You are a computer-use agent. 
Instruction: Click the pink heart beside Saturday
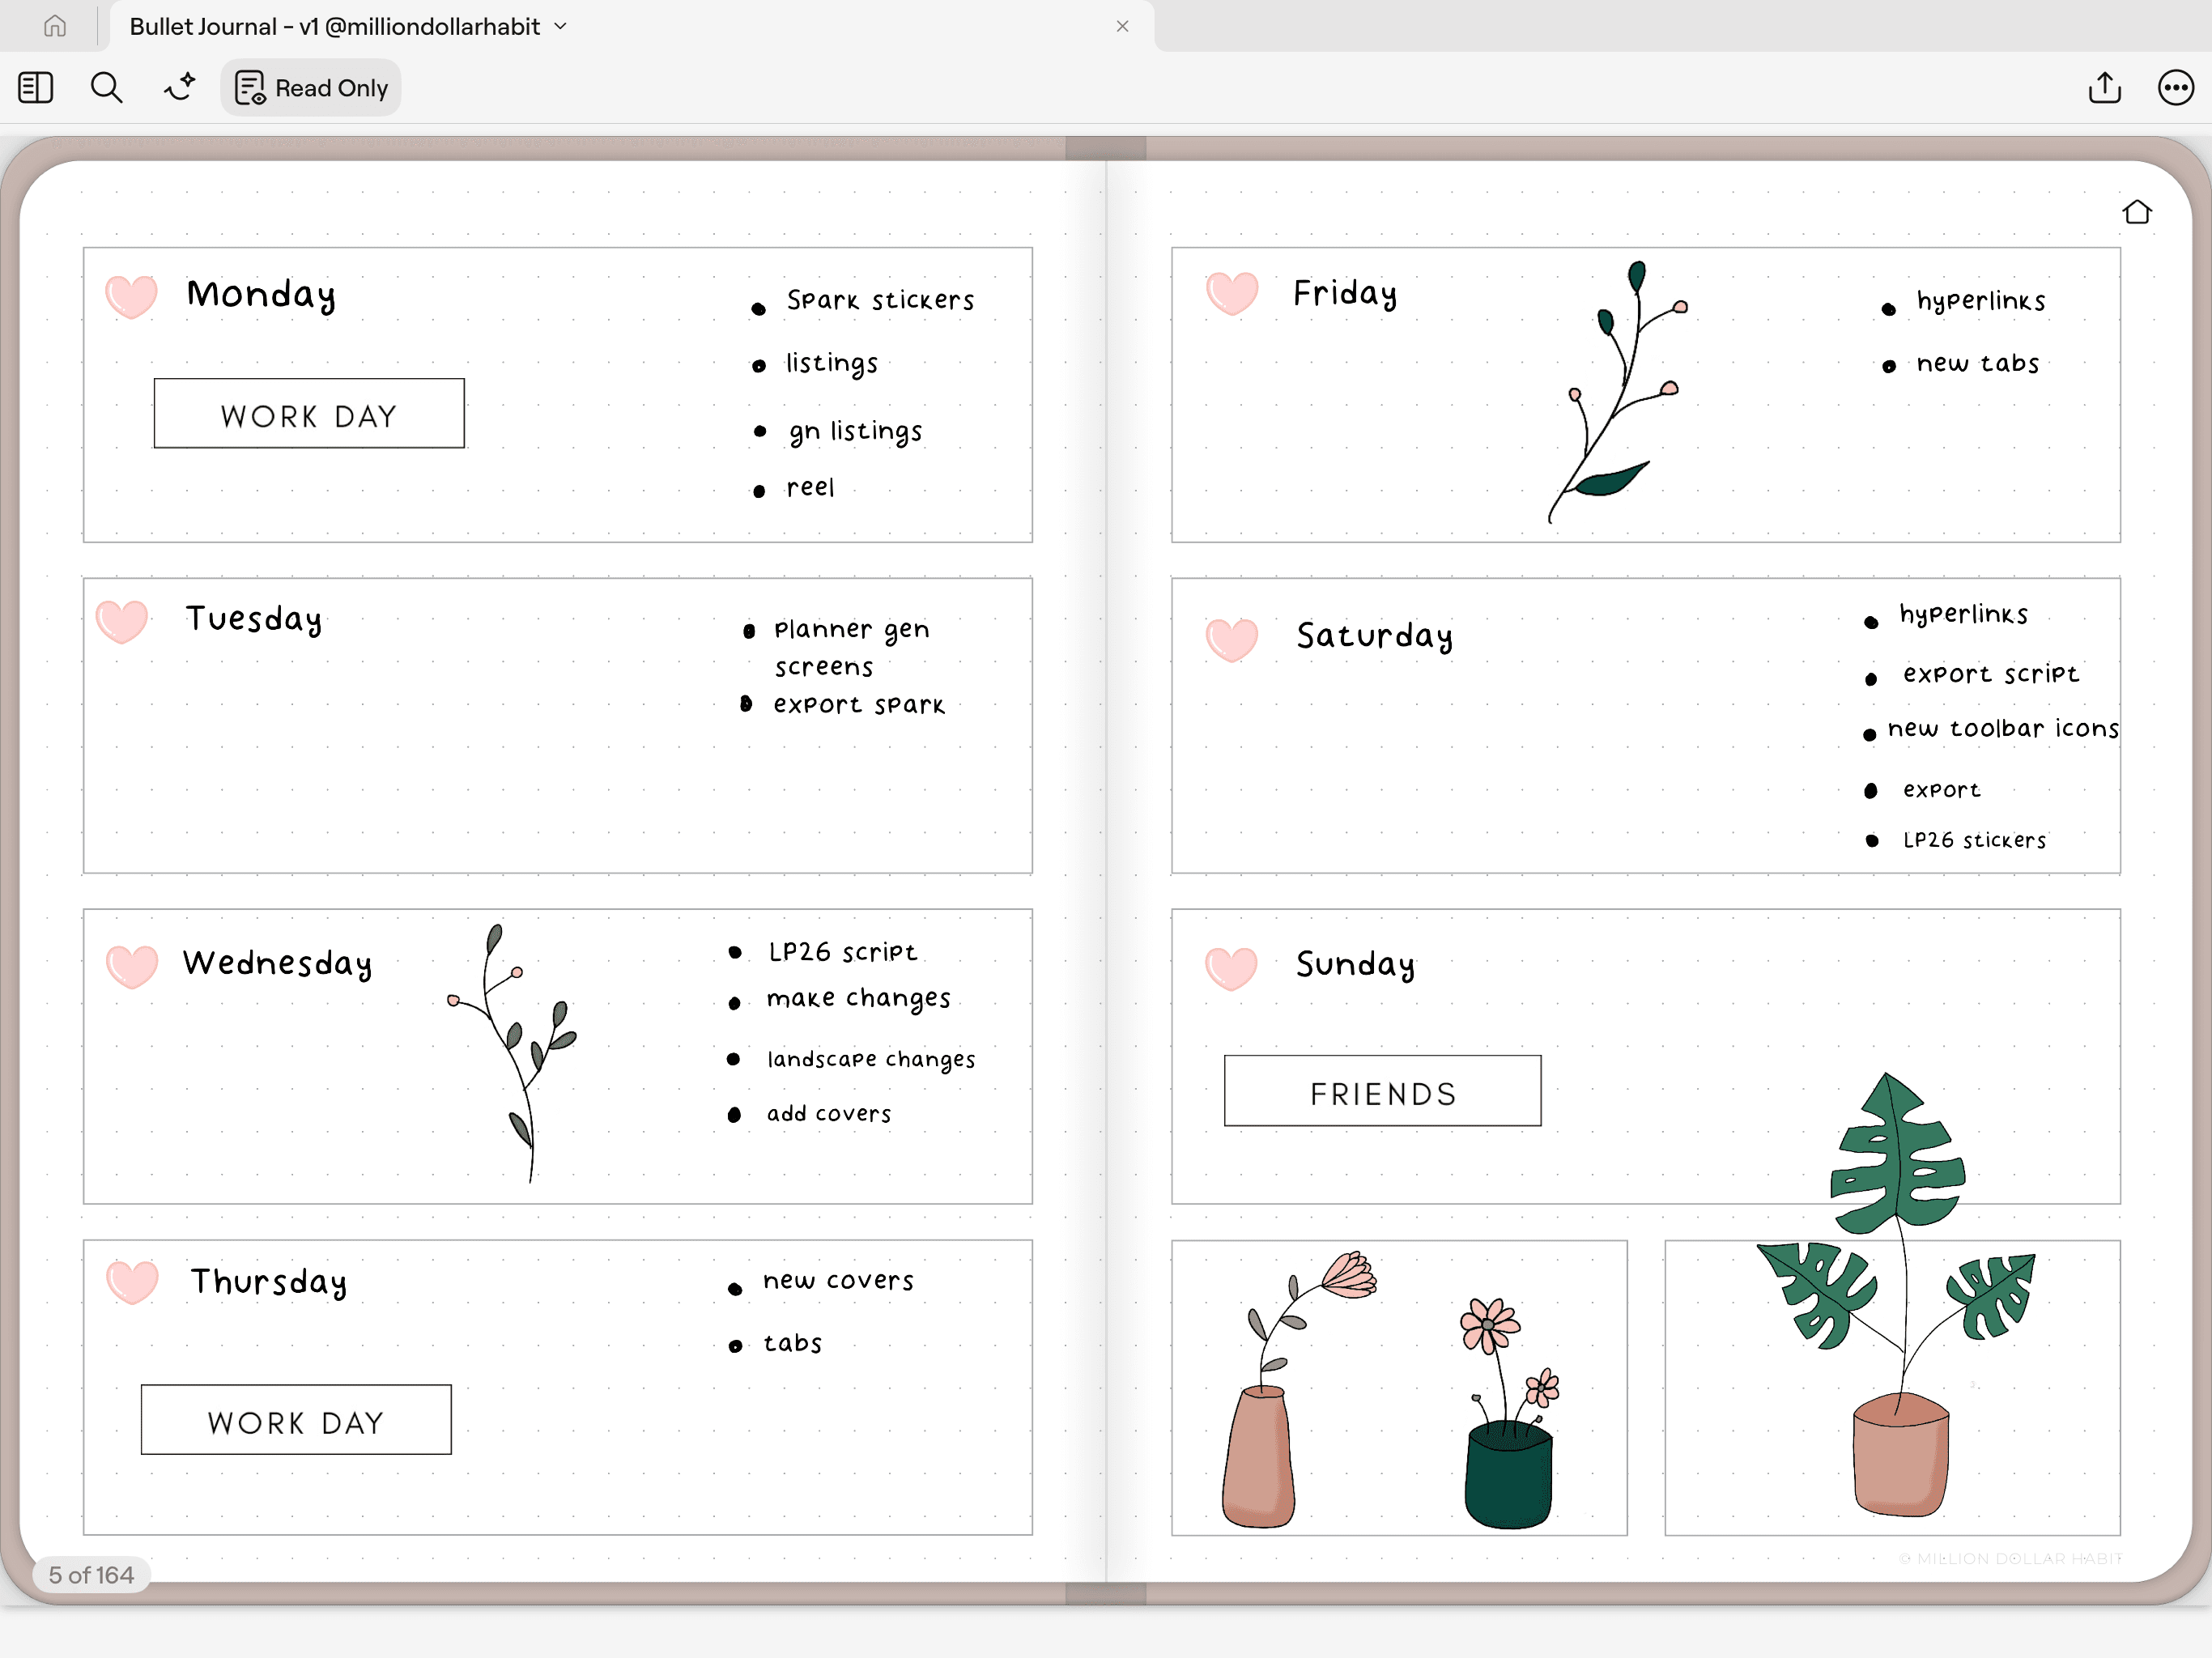[x=1231, y=639]
